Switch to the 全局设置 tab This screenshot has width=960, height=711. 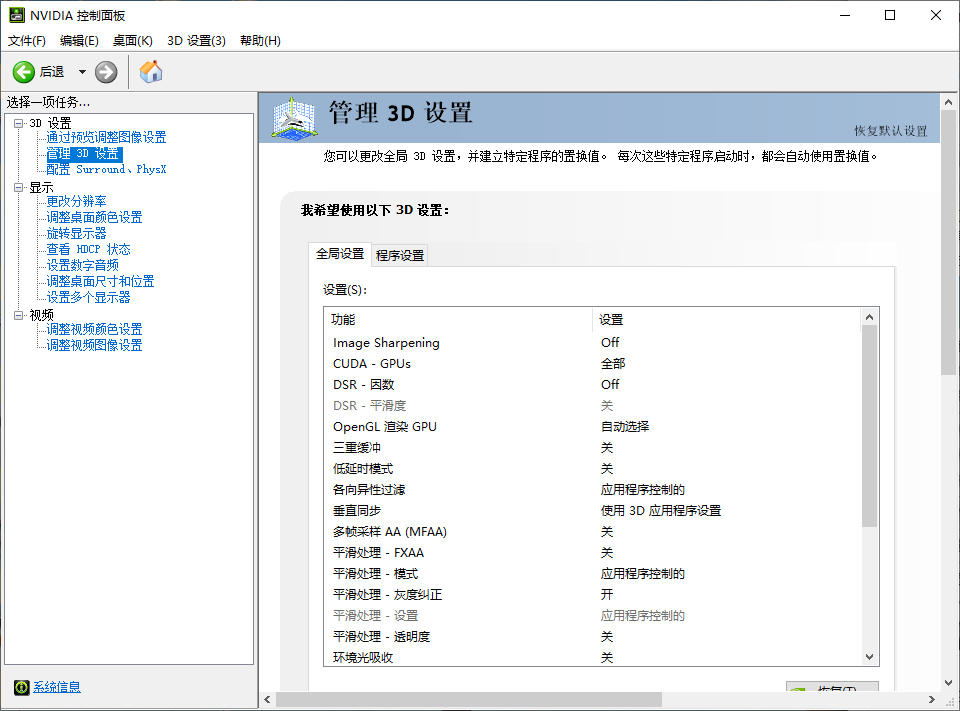tap(340, 254)
